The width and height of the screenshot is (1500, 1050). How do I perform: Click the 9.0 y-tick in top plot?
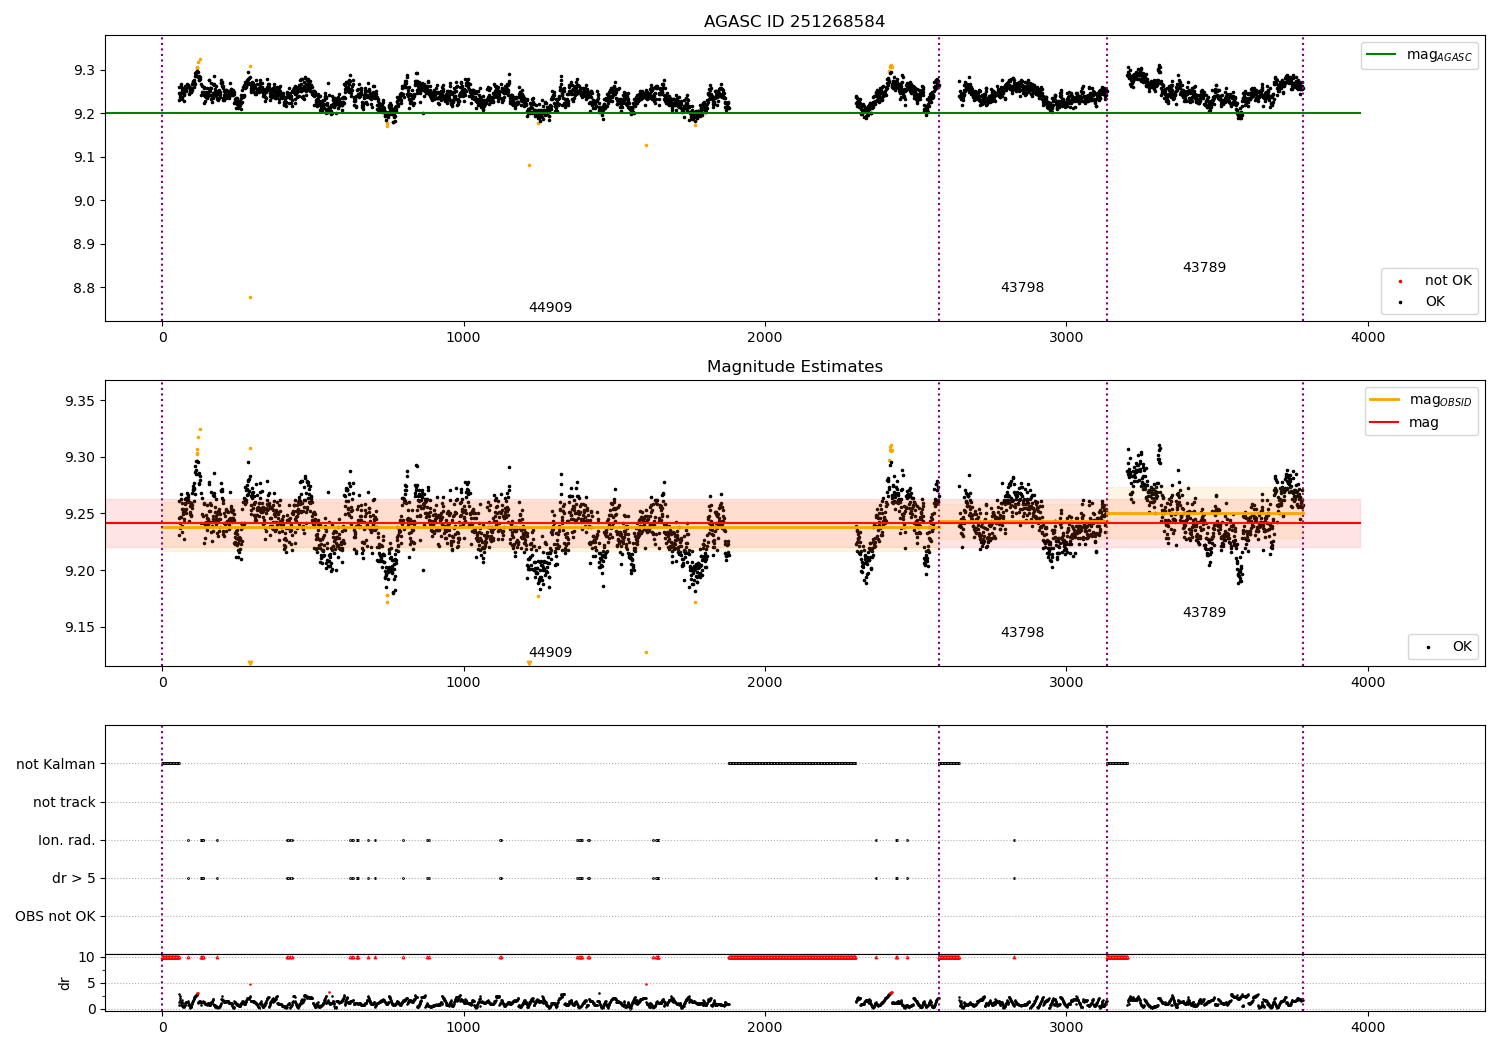point(82,201)
